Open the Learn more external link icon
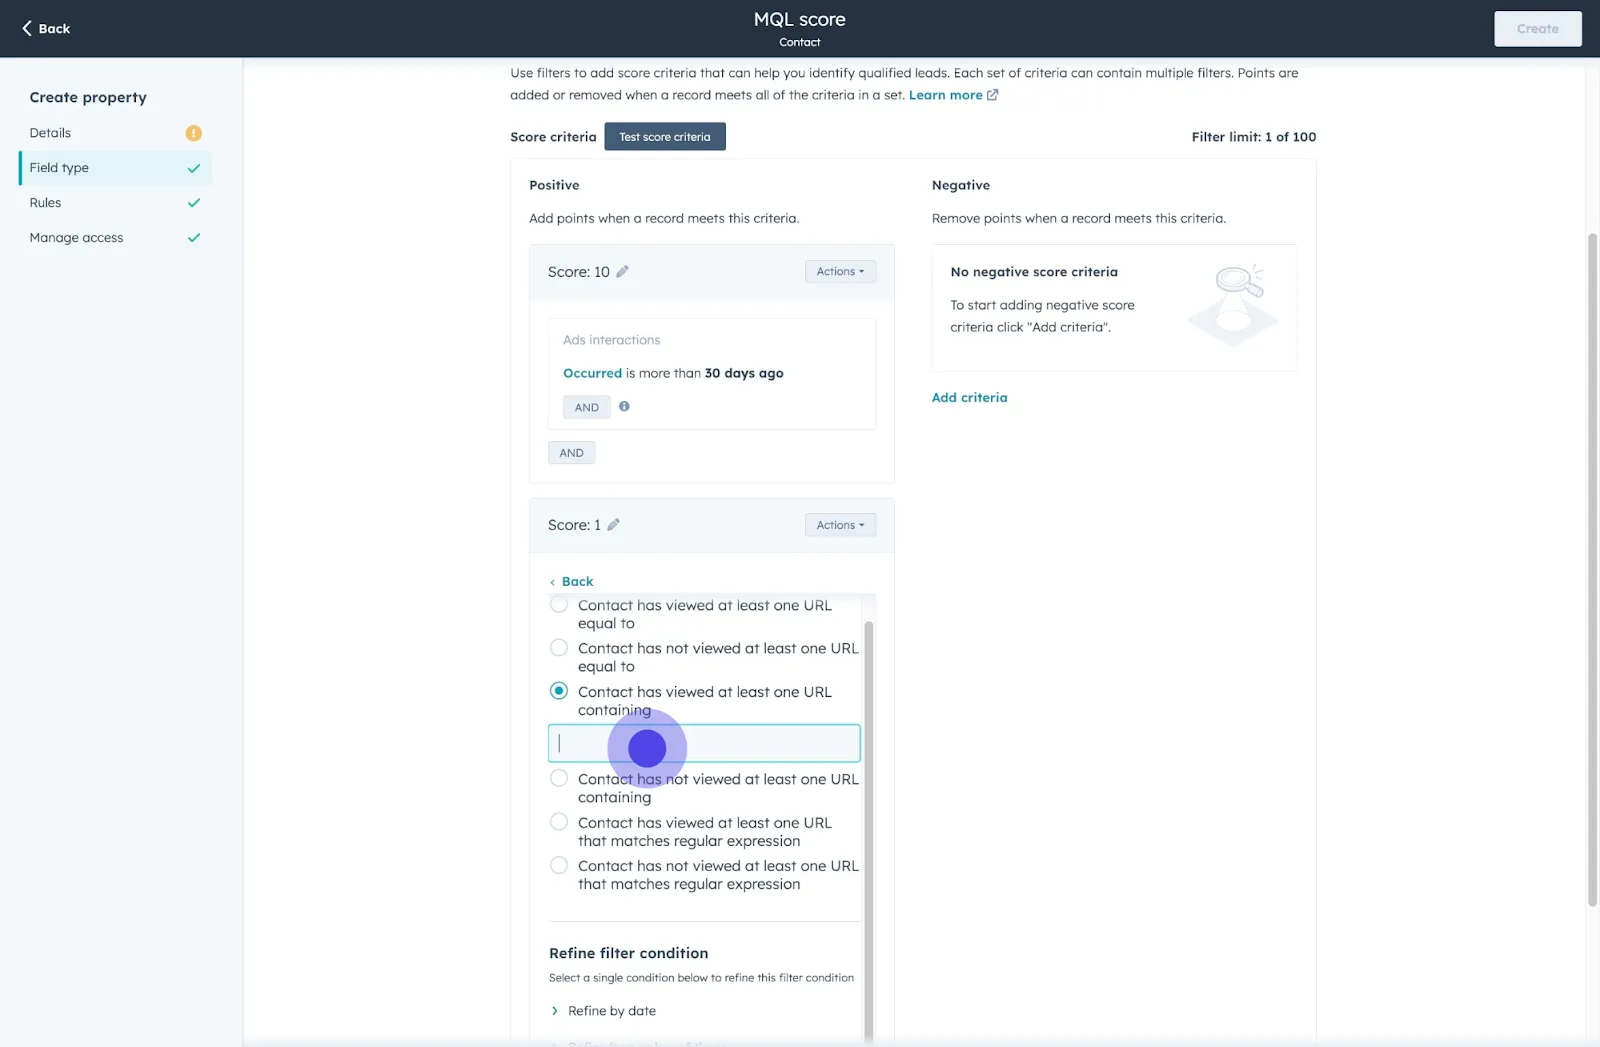1600x1047 pixels. coord(992,95)
